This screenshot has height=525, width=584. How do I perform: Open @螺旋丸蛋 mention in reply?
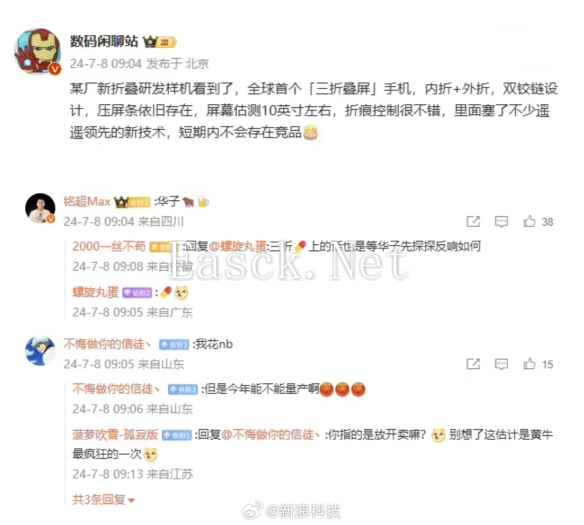[x=238, y=246]
